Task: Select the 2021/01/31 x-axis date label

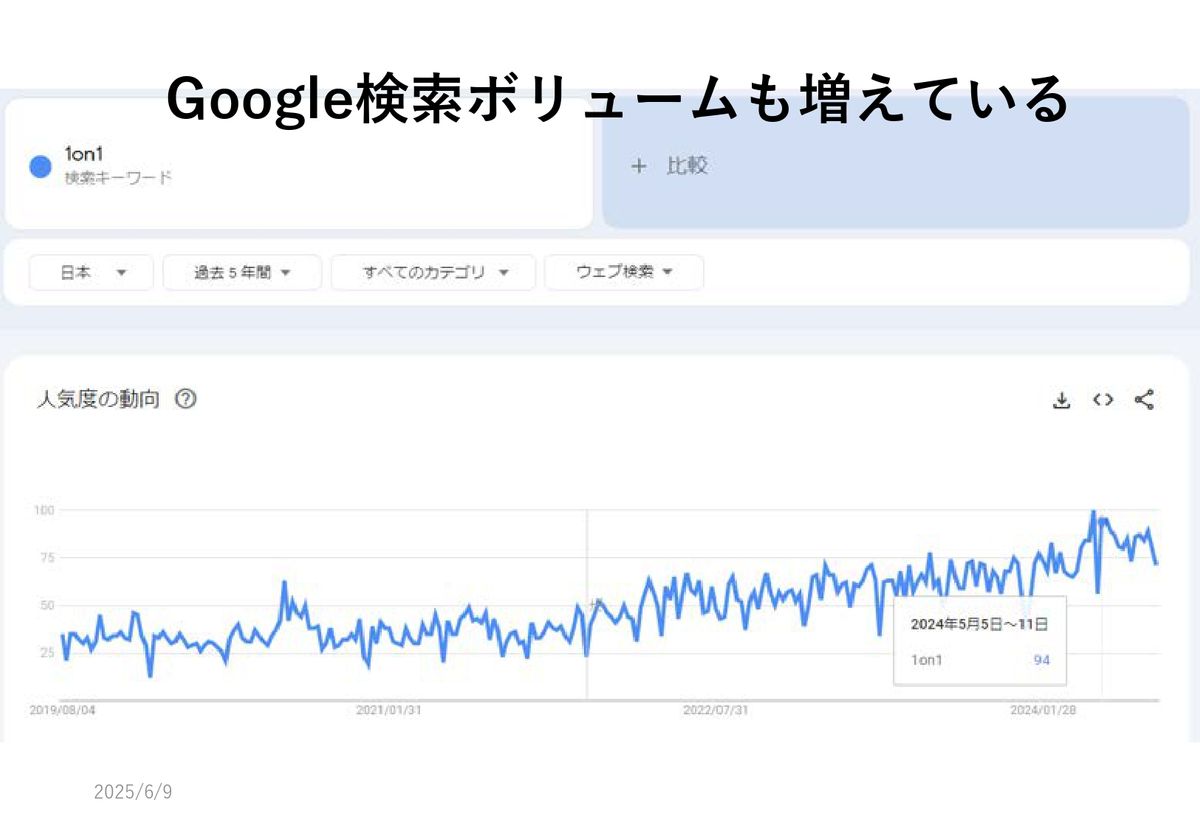Action: [389, 710]
